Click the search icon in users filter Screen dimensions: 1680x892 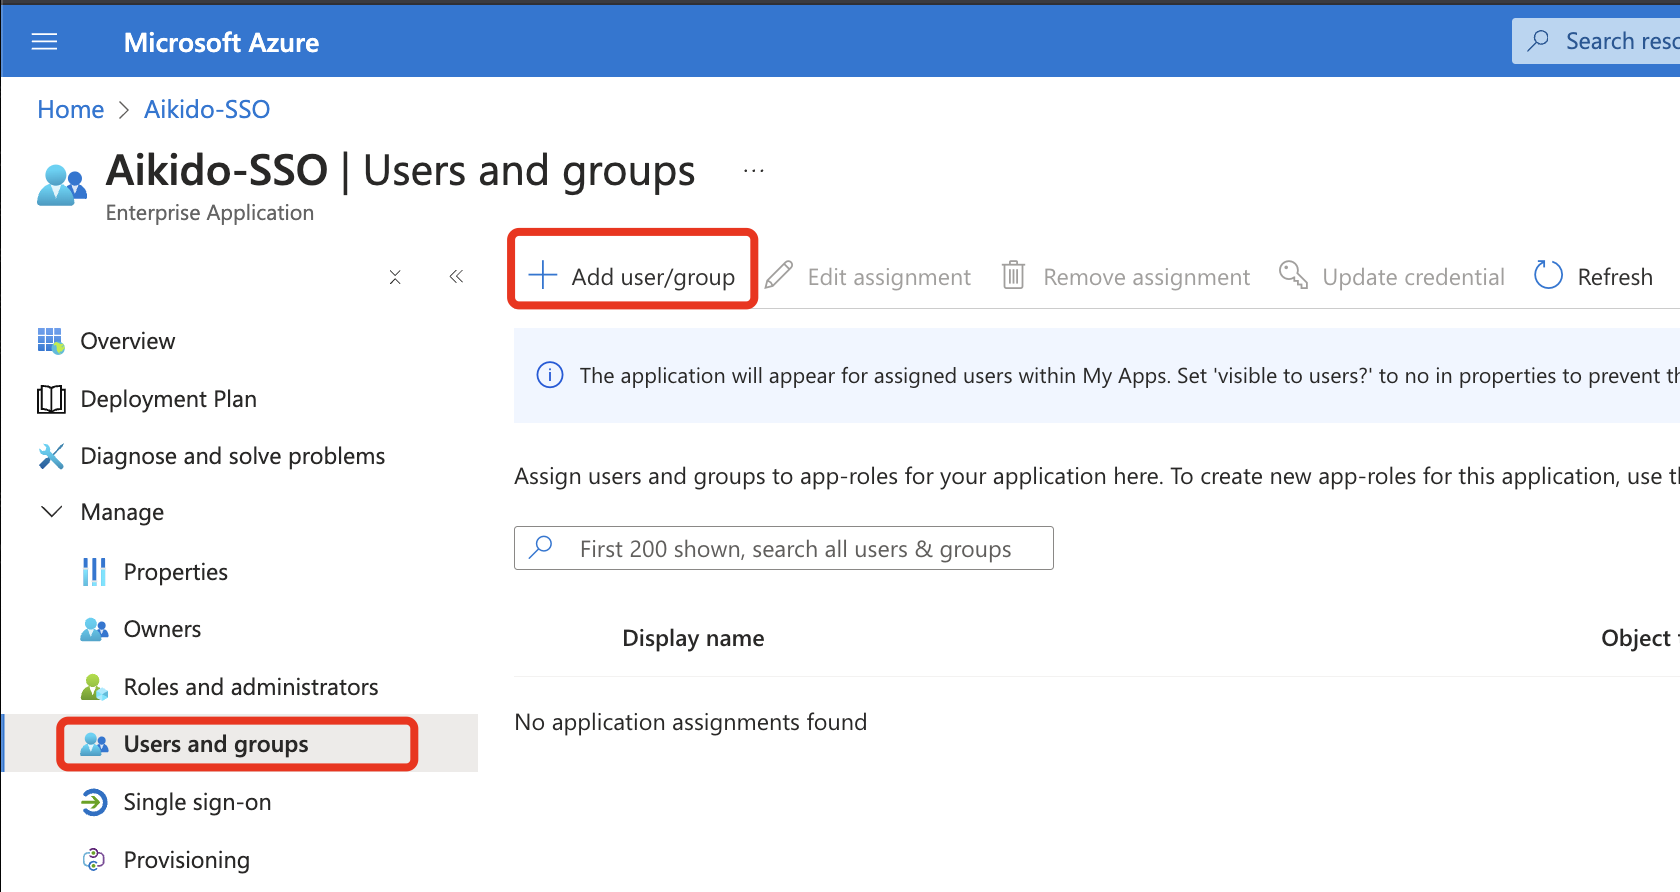[541, 547]
